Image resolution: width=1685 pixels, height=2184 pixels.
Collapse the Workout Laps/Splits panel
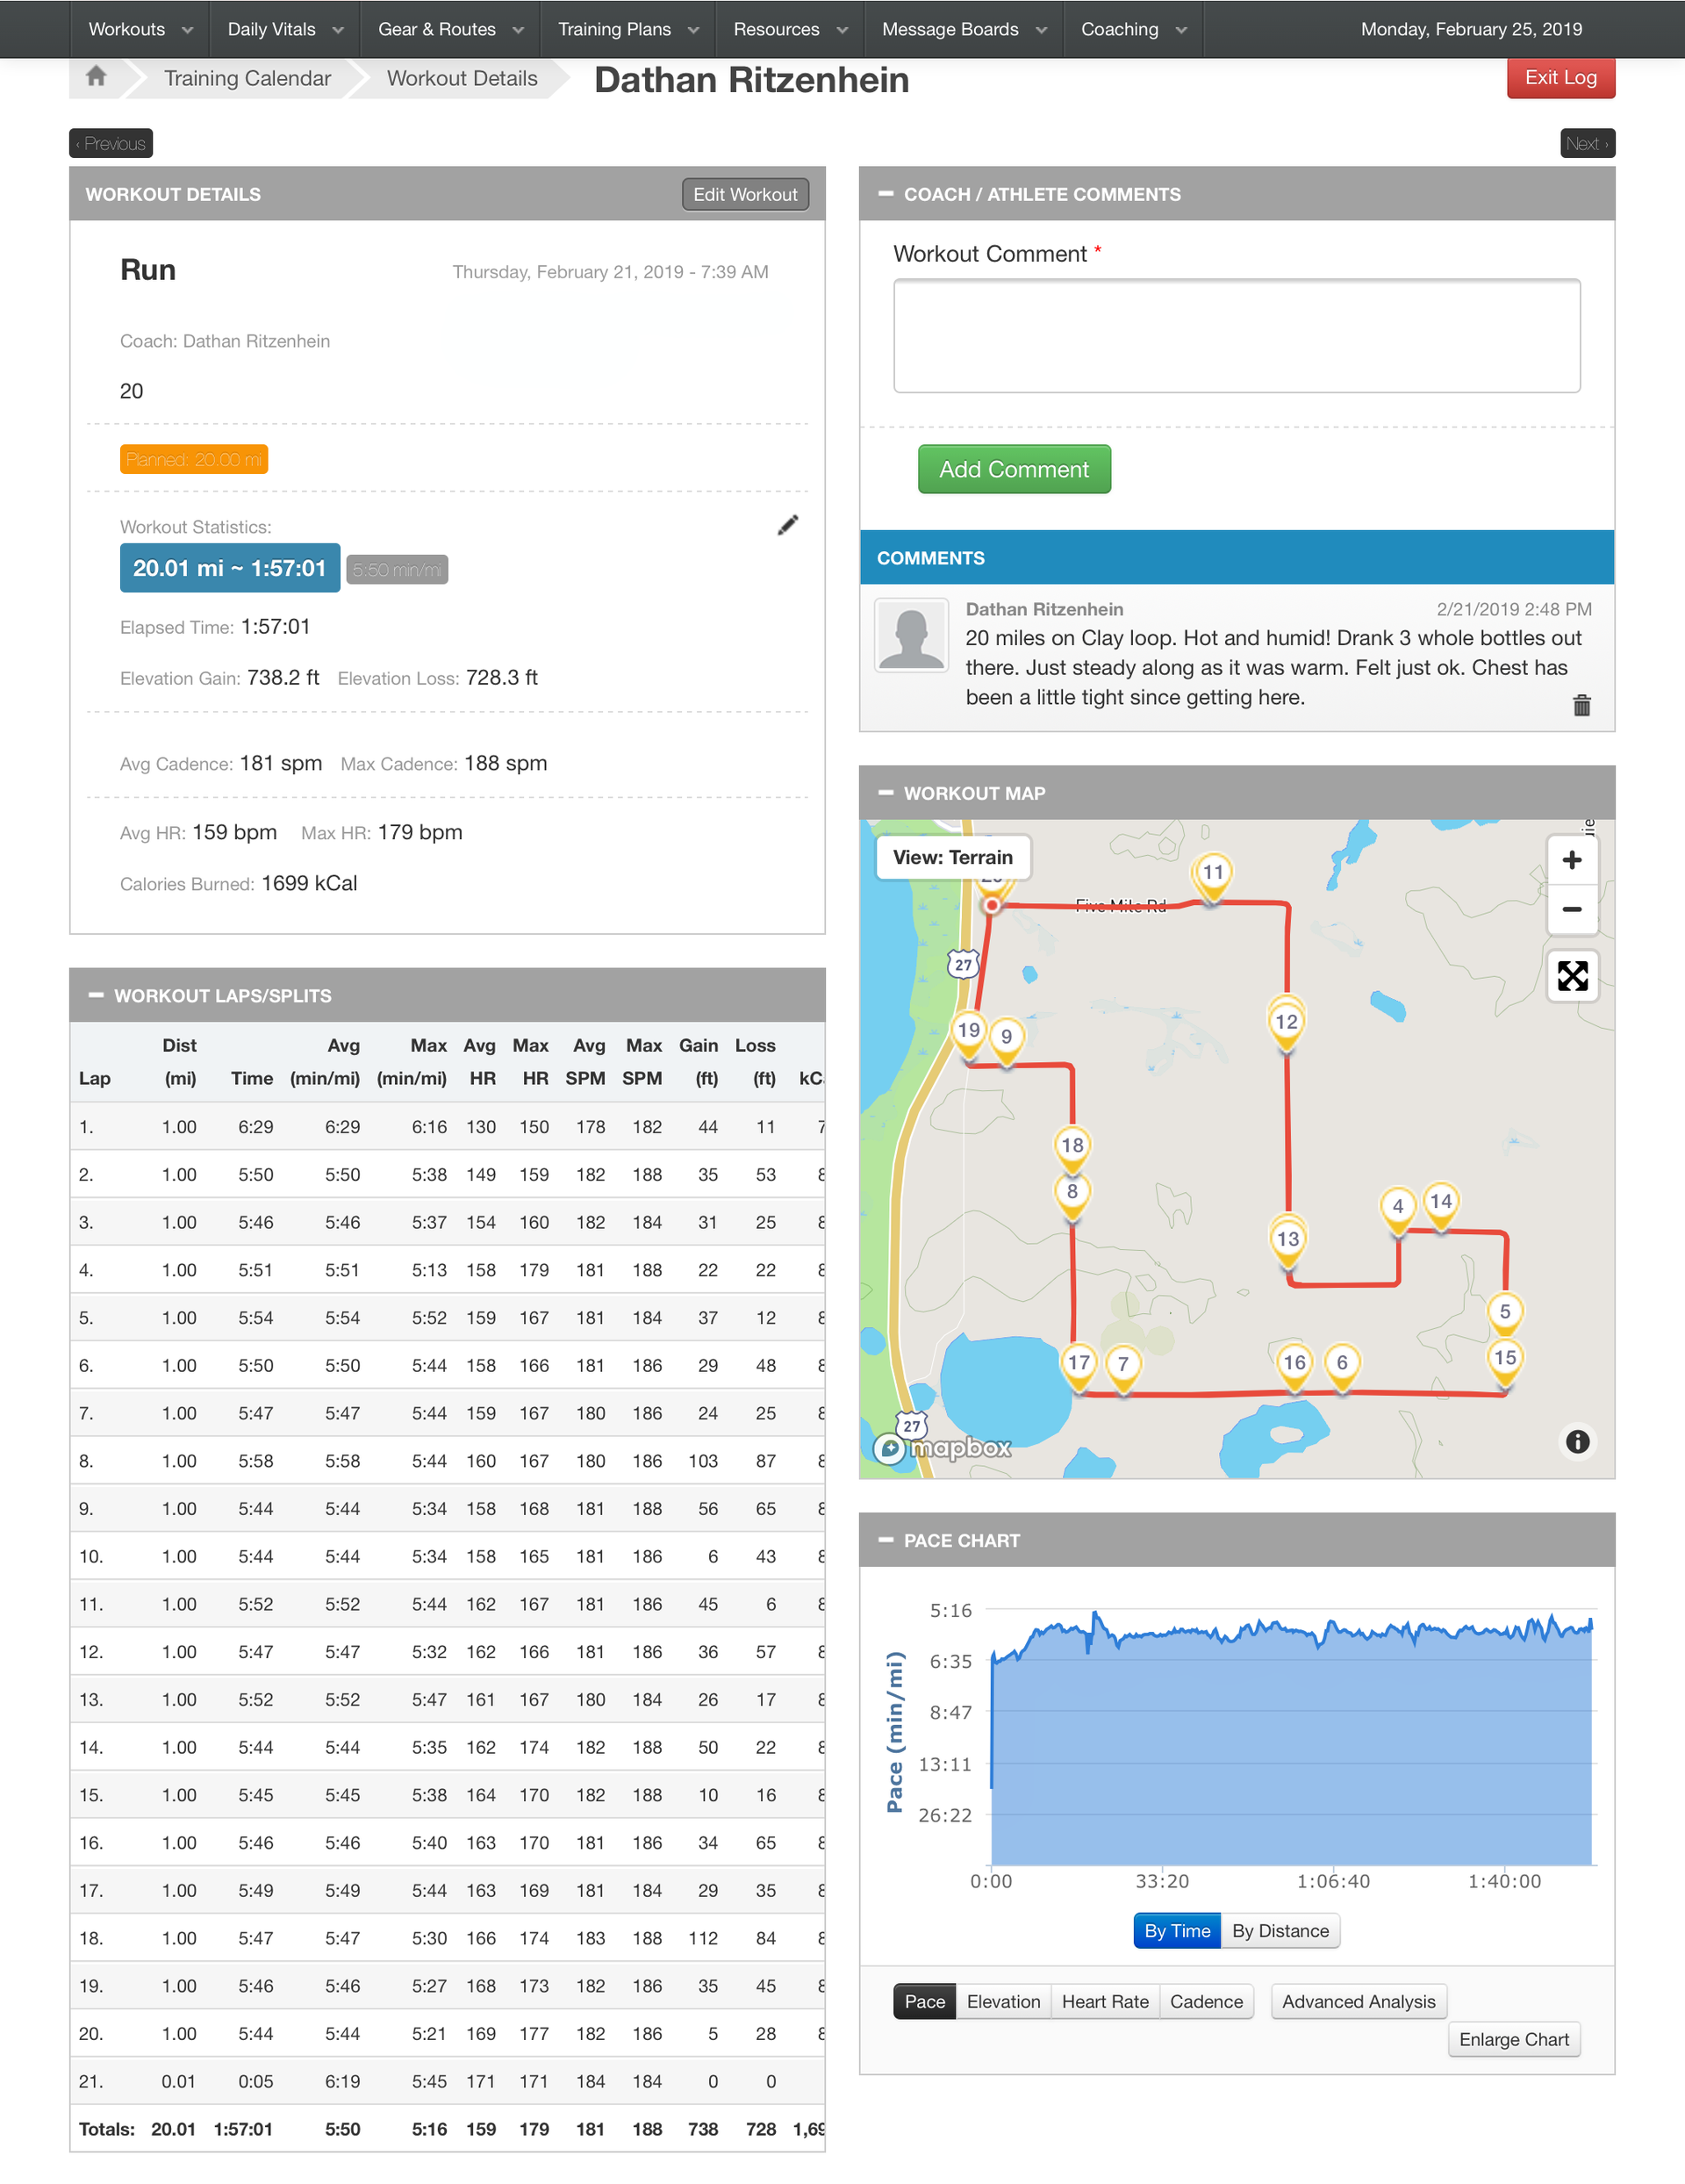click(96, 996)
